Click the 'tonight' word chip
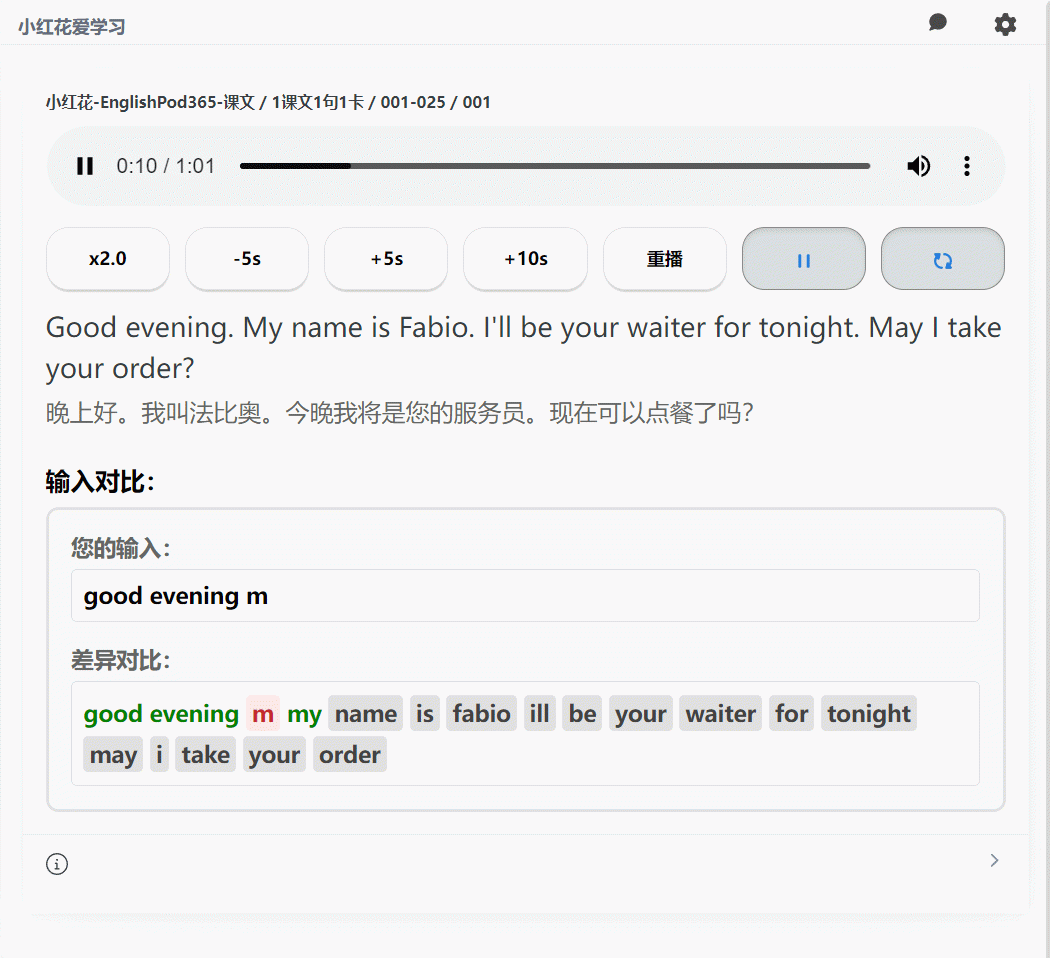1050x958 pixels. pos(869,714)
